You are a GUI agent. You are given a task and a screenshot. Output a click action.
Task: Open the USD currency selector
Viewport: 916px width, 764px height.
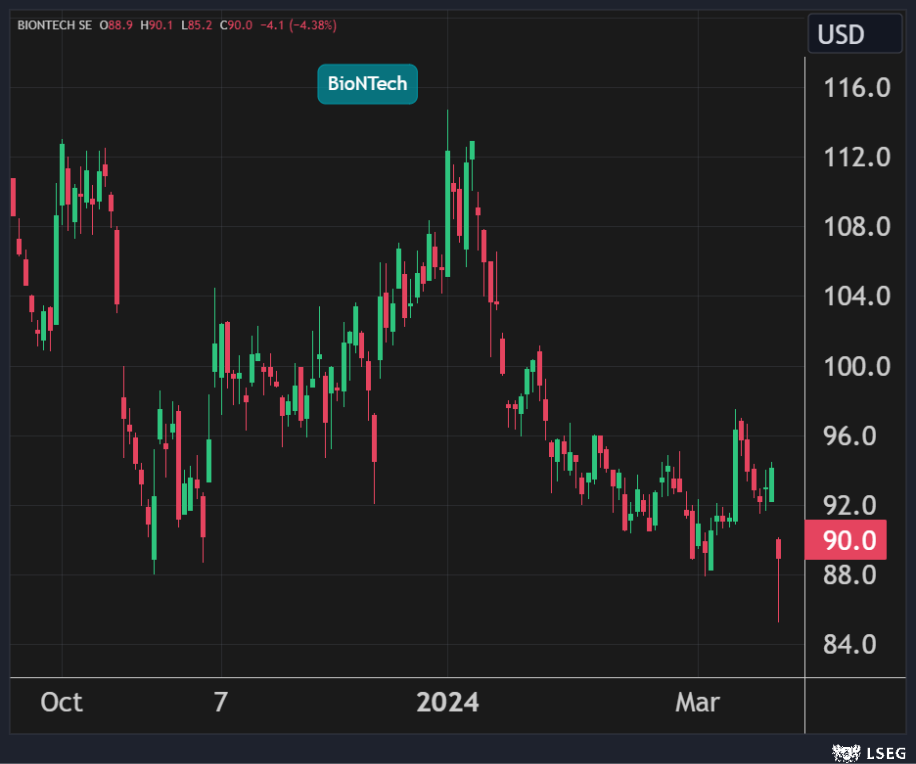coord(841,34)
